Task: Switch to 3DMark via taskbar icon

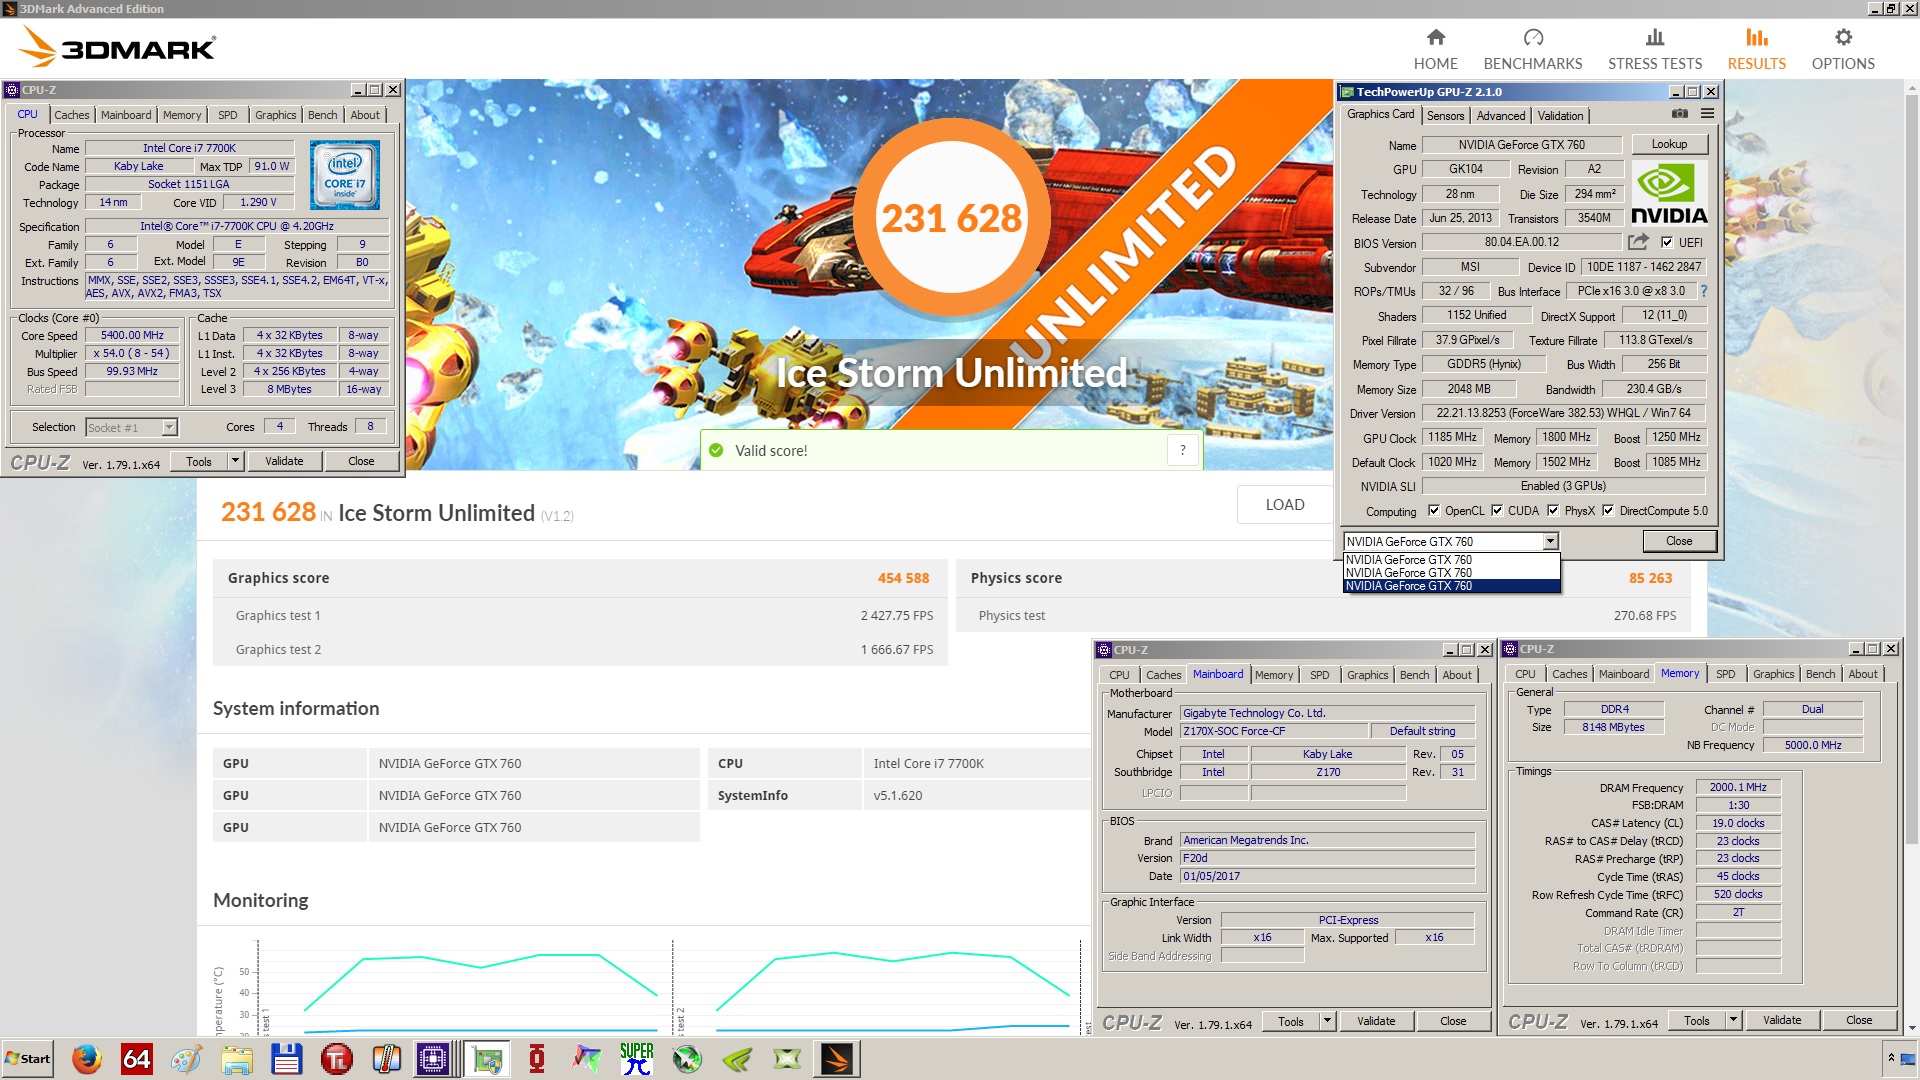Action: tap(837, 1059)
